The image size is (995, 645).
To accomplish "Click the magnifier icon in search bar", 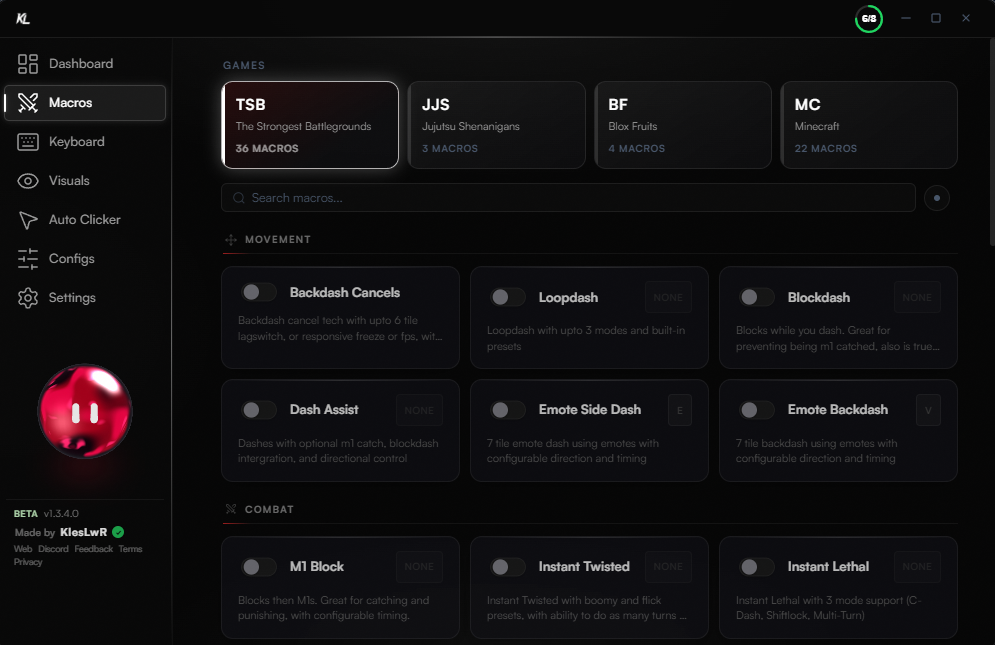I will (x=239, y=198).
